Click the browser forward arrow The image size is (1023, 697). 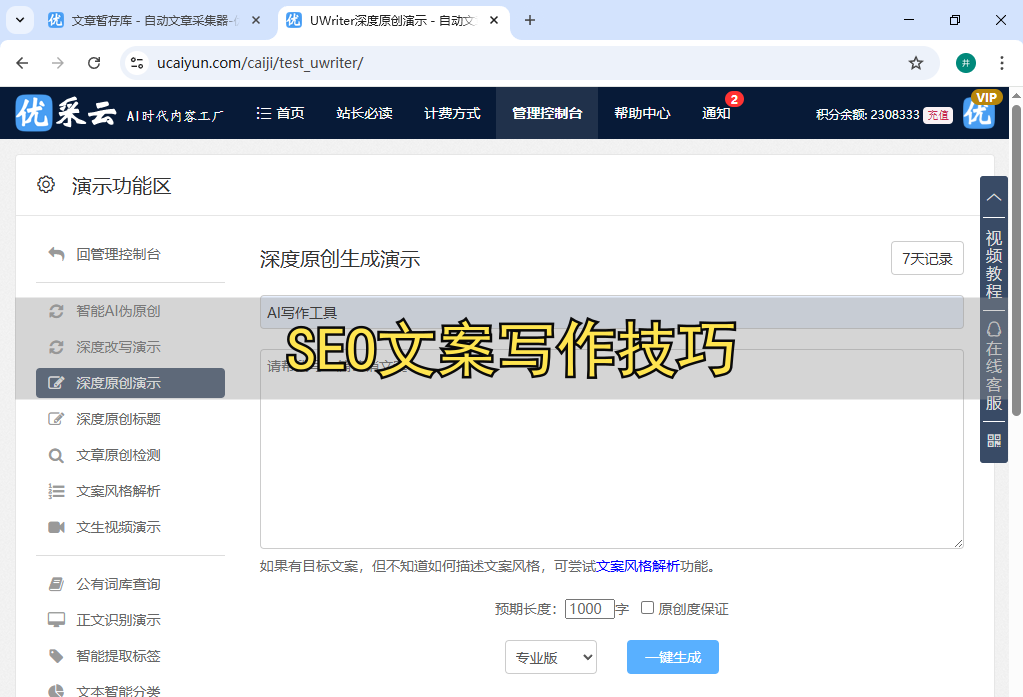pyautogui.click(x=58, y=63)
